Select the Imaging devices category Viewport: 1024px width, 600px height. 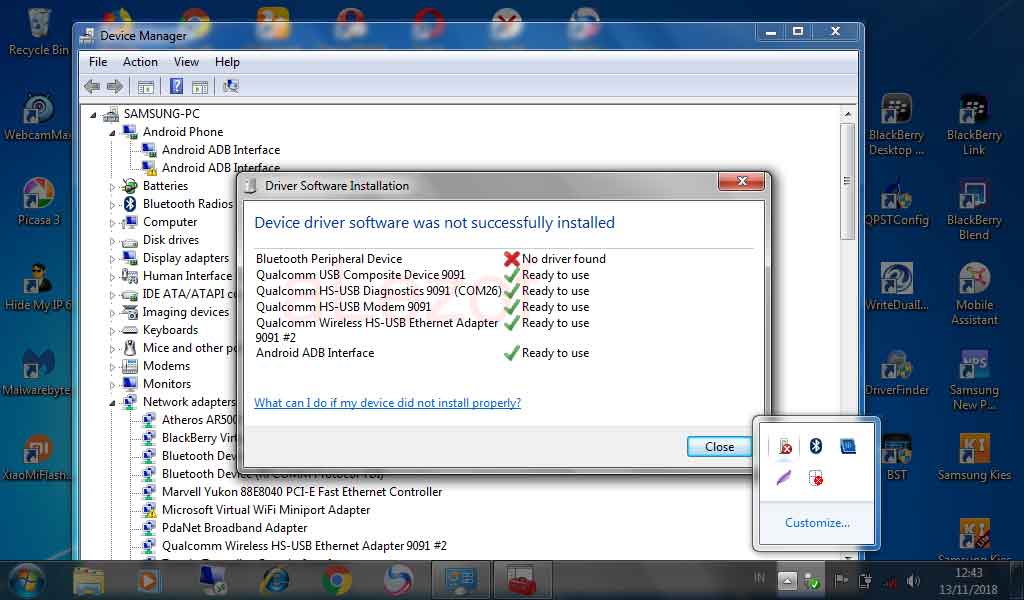coord(185,312)
